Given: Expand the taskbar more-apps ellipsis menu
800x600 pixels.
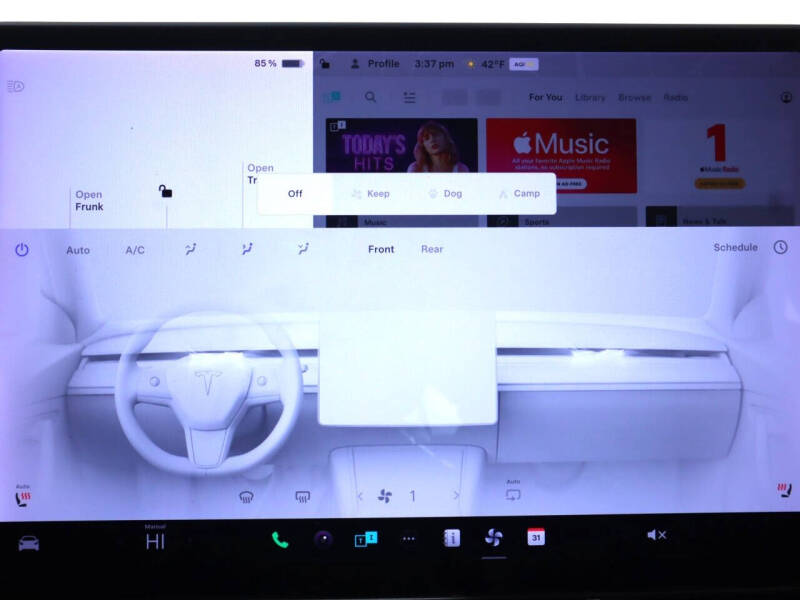Looking at the screenshot, I should click(408, 537).
